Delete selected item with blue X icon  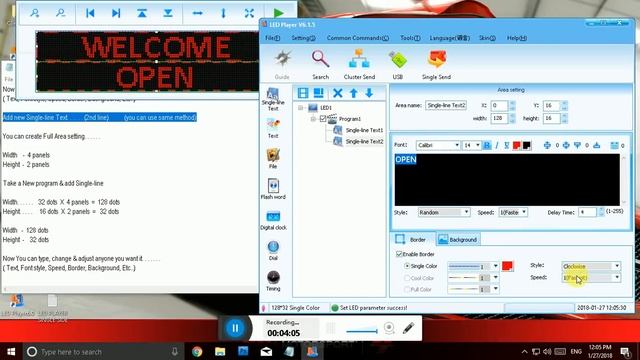pos(338,93)
